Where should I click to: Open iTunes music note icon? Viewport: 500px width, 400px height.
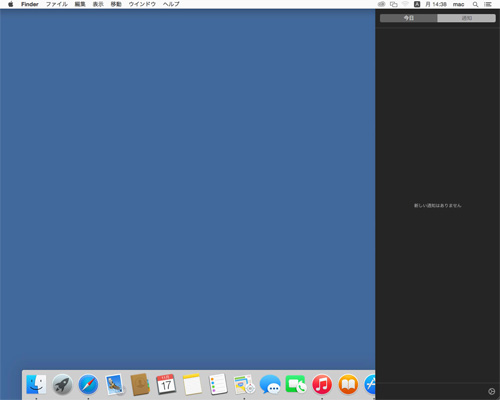click(x=322, y=384)
